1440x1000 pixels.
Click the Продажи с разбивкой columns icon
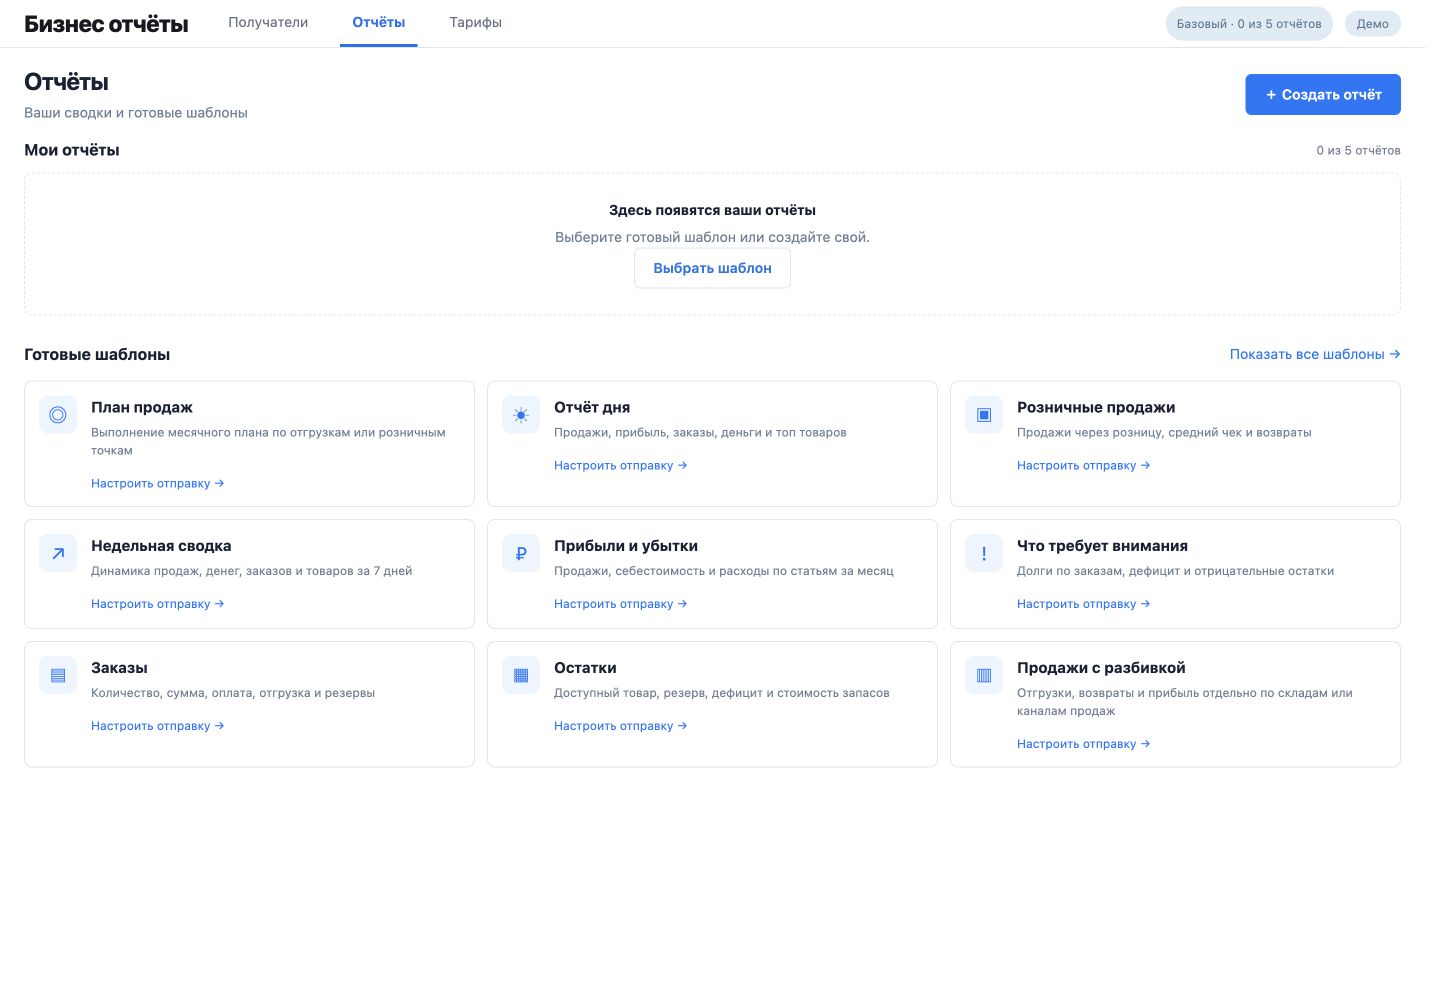(x=984, y=675)
